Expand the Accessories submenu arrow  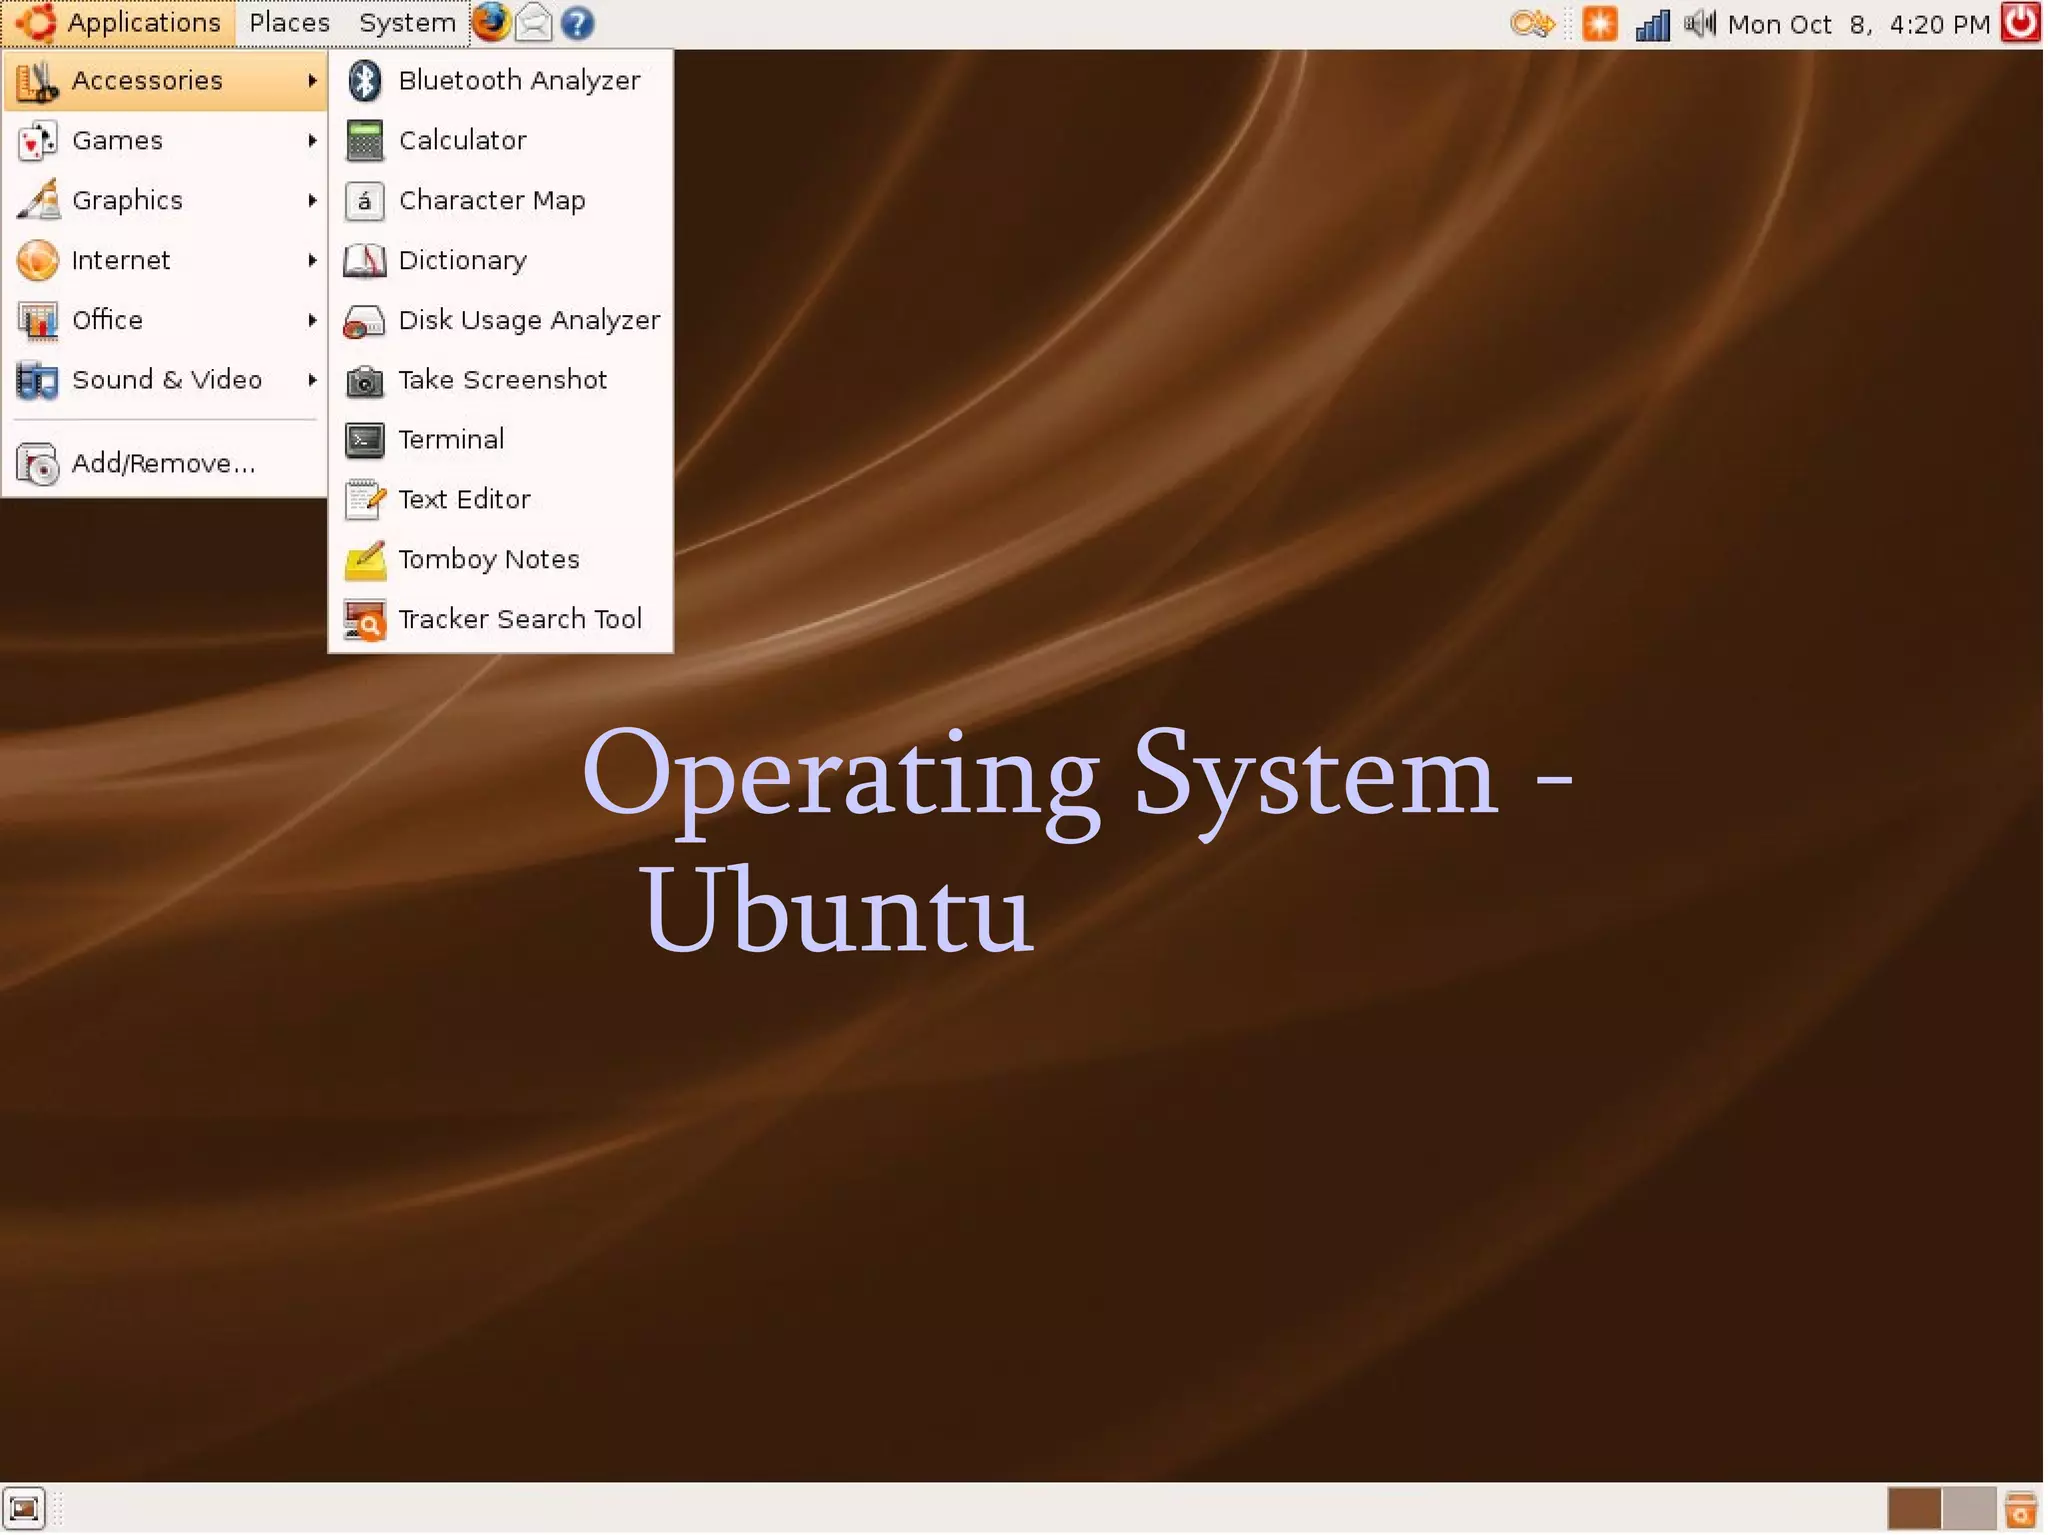coord(312,80)
